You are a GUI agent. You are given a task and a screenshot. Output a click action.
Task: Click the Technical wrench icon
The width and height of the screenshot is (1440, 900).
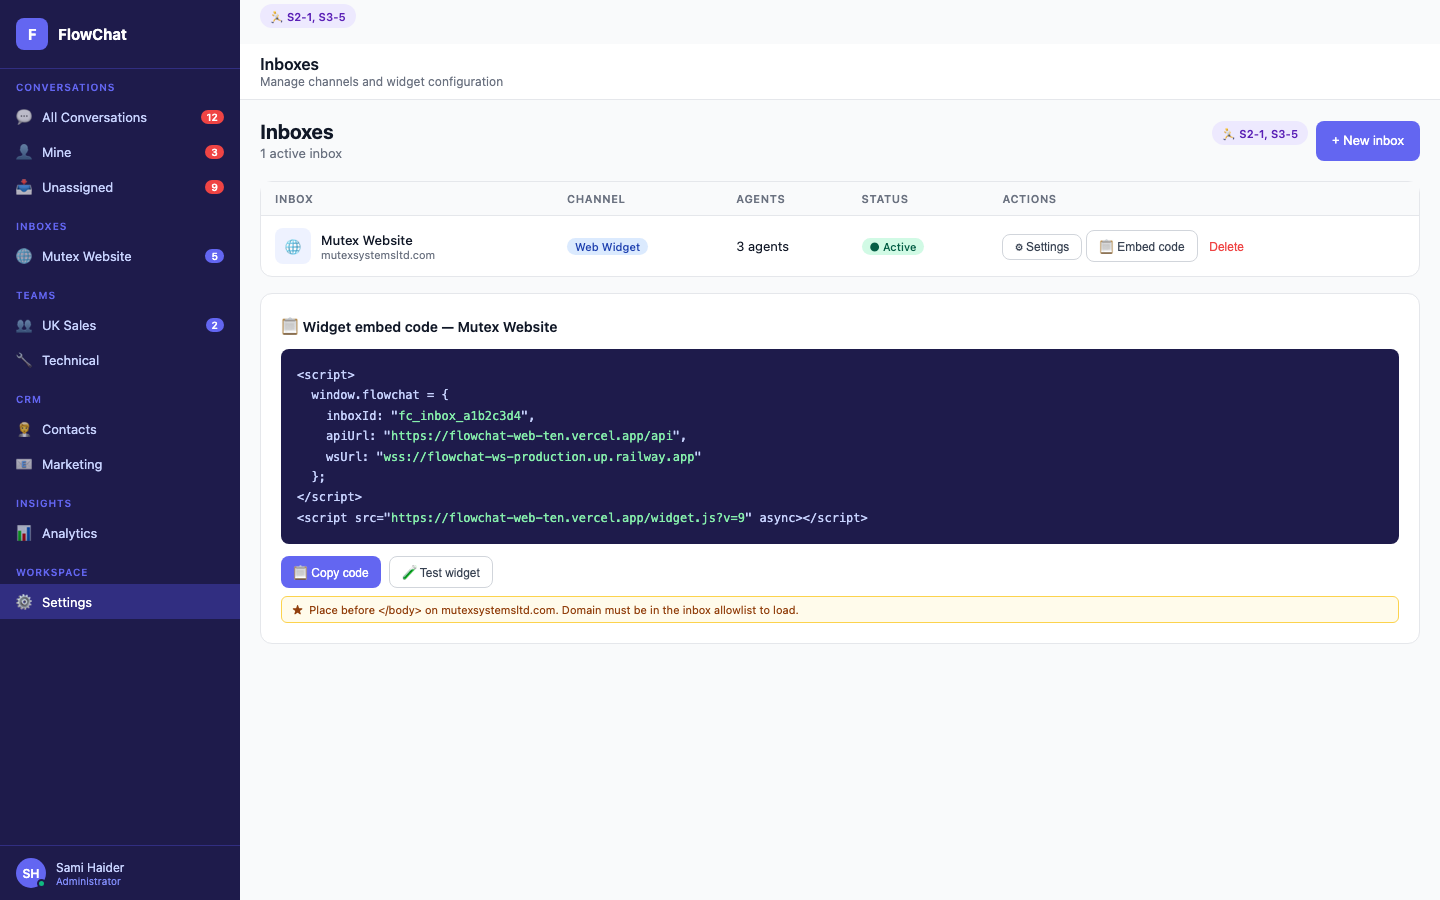(24, 360)
